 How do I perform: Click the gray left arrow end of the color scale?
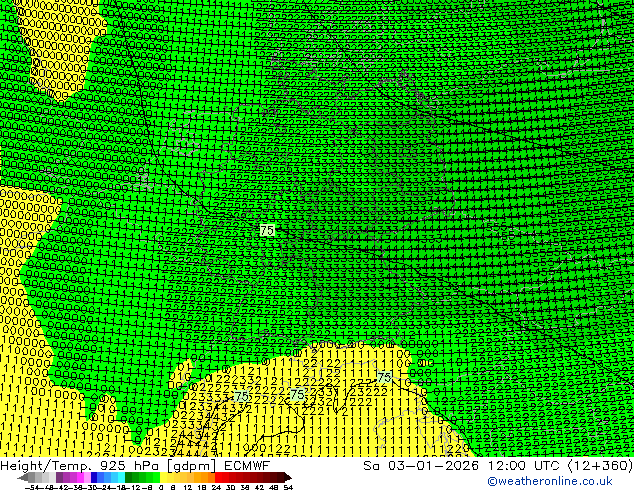click(22, 477)
